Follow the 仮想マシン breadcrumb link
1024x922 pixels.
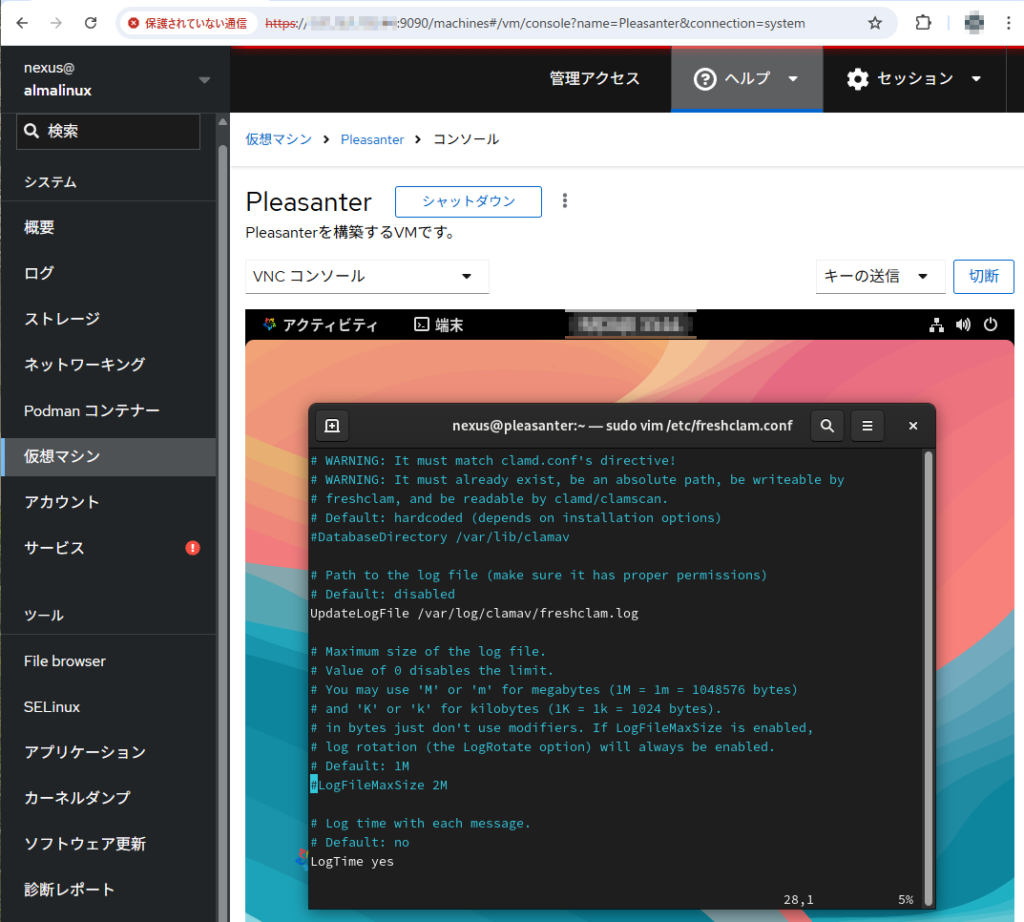(279, 140)
